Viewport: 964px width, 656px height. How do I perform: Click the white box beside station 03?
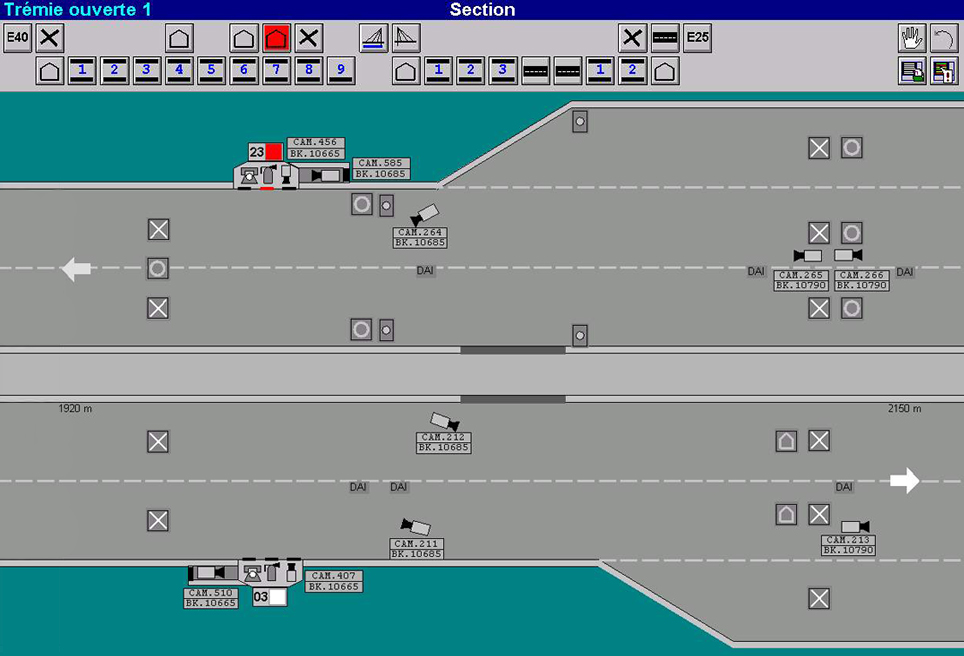(x=277, y=597)
